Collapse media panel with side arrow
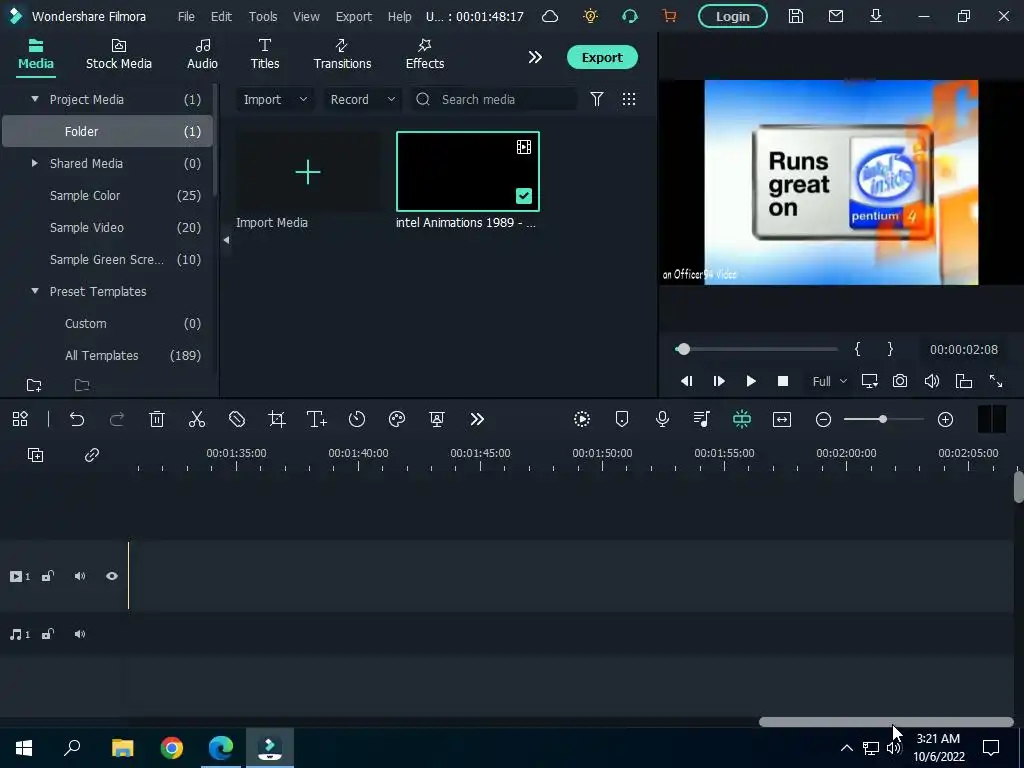The image size is (1024, 768). pos(226,240)
